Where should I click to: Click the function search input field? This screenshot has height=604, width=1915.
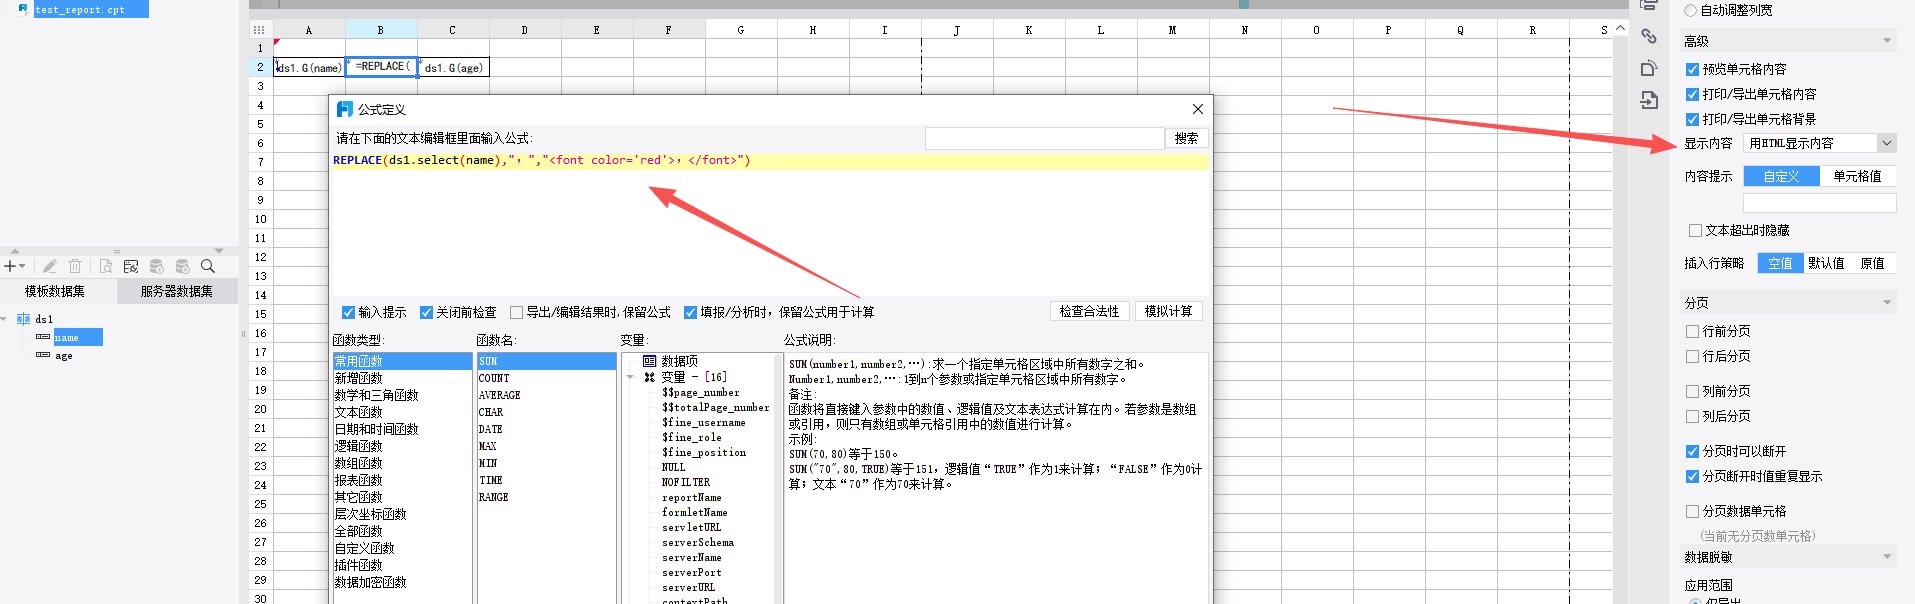click(x=1044, y=139)
